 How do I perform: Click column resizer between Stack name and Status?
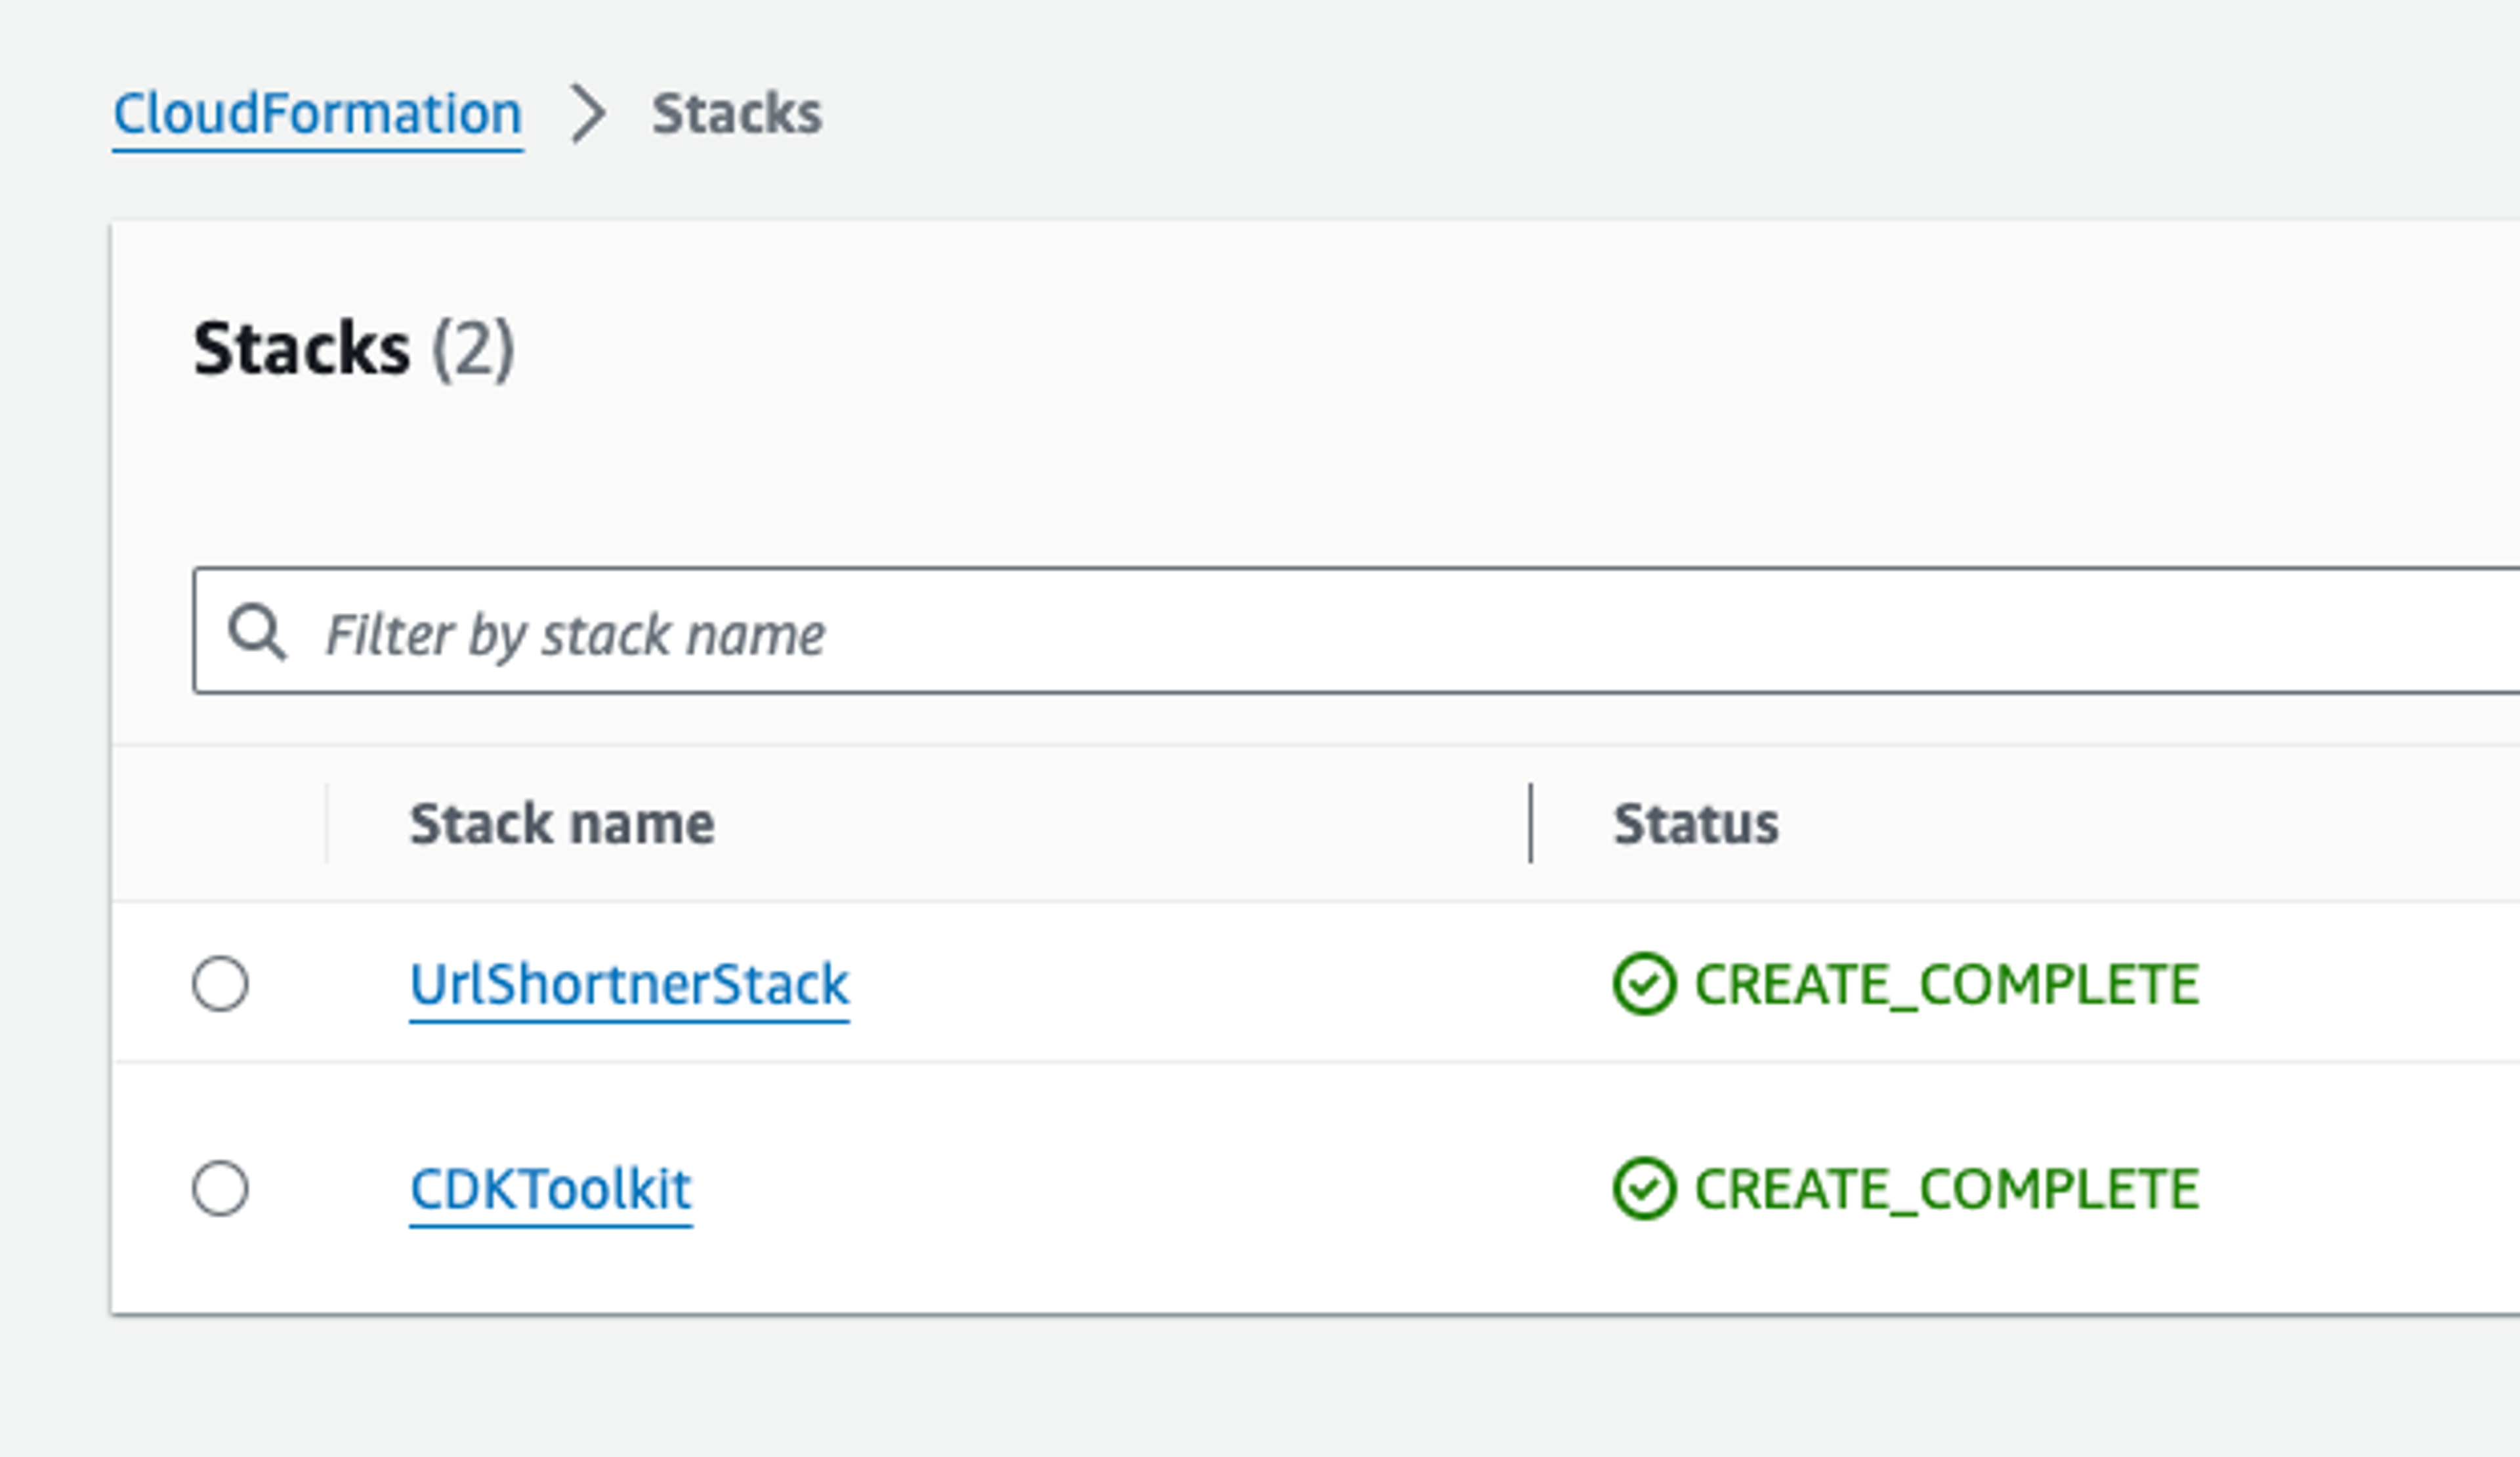pos(1530,824)
